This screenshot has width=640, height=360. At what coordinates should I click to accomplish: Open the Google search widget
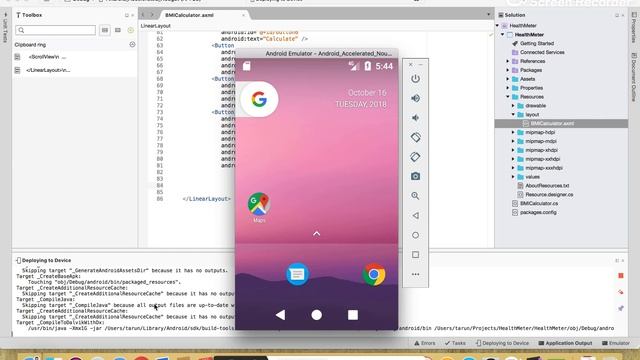[259, 99]
